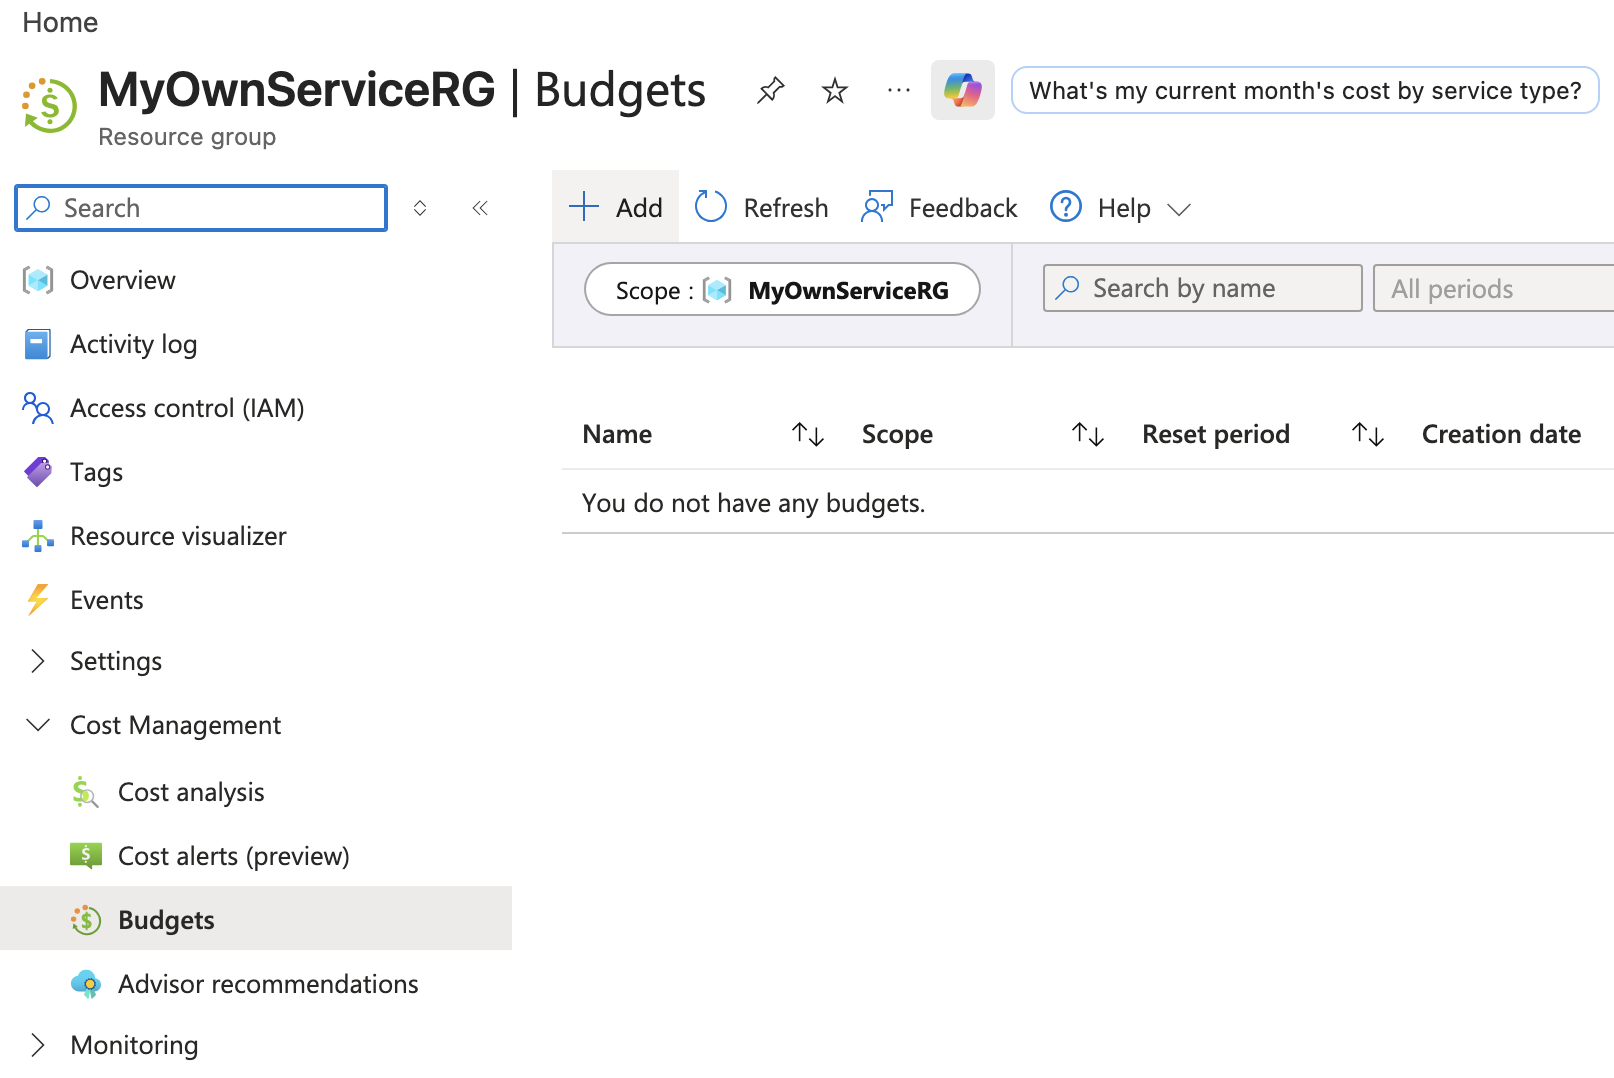This screenshot has height=1078, width=1614.
Task: Focus the sidebar Search field
Action: 201,208
